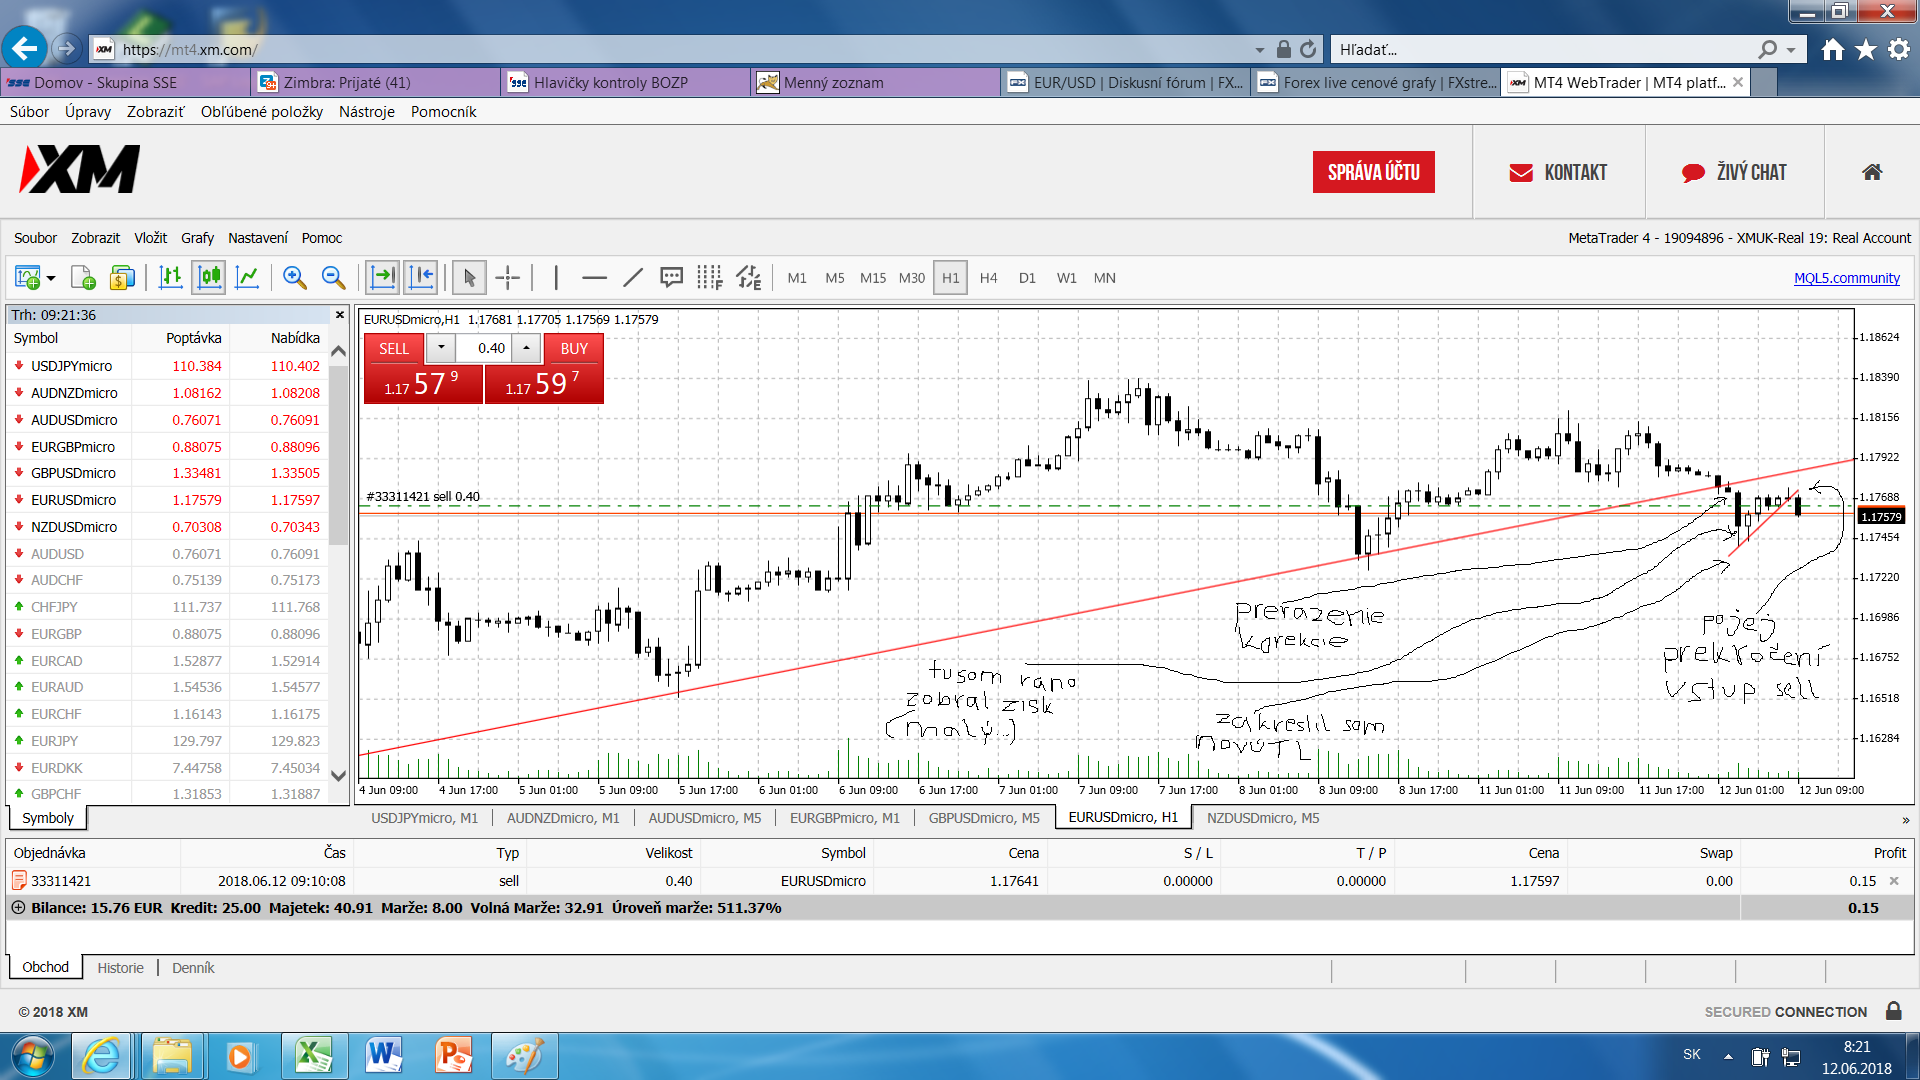Image resolution: width=1920 pixels, height=1080 pixels.
Task: Decrease lot volume with down arrow
Action: 441,348
